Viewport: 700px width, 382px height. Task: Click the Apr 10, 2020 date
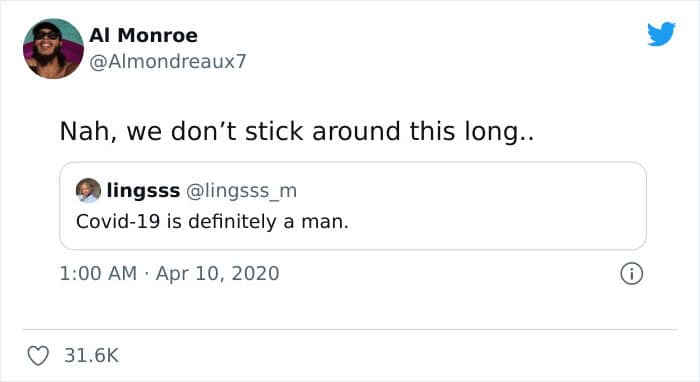click(x=217, y=274)
